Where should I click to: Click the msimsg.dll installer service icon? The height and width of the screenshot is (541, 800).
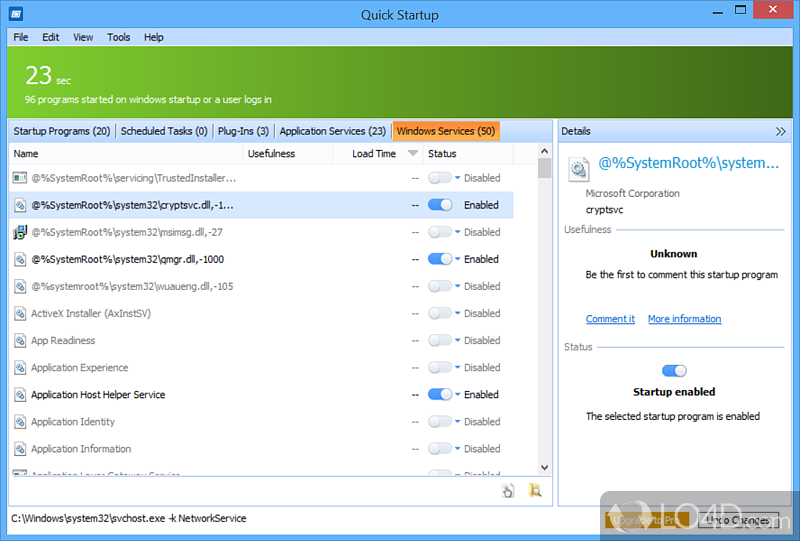[x=20, y=232]
